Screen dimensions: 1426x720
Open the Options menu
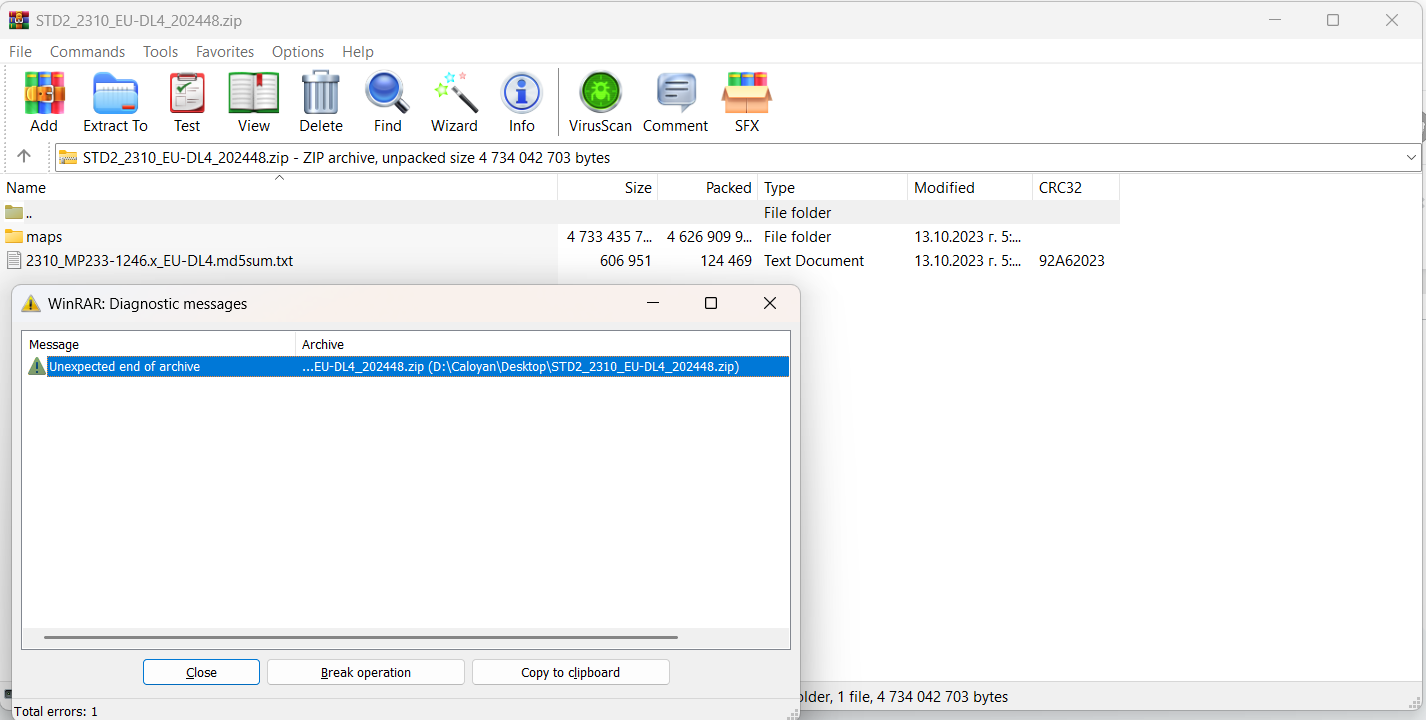click(298, 51)
